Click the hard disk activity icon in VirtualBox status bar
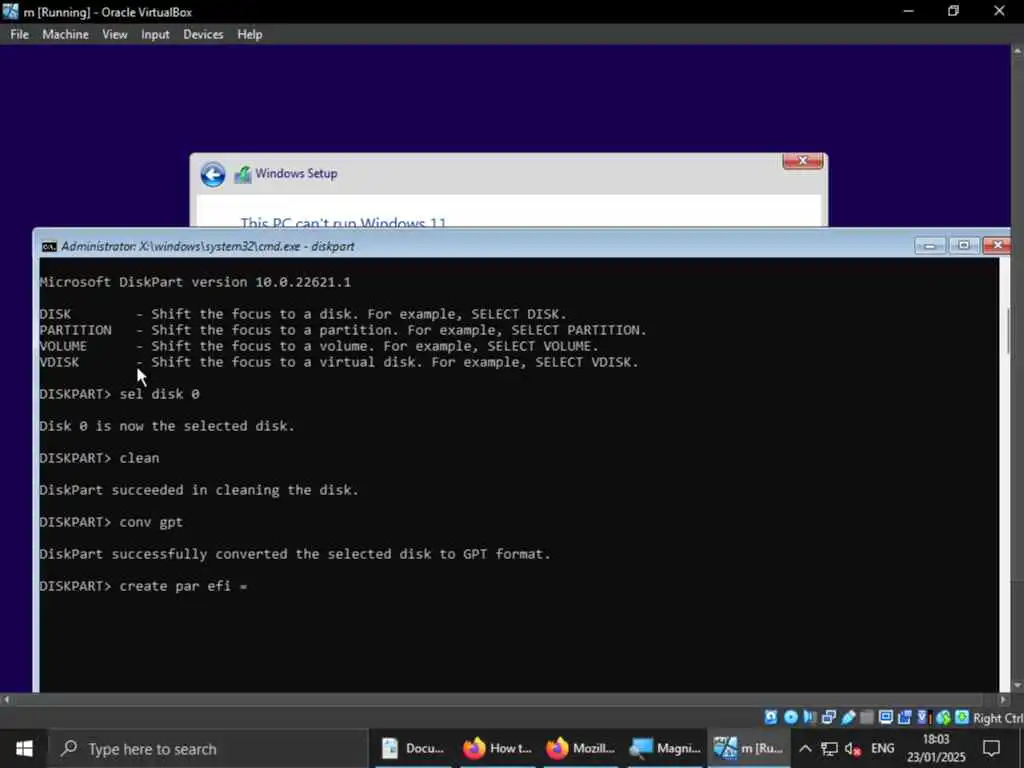The height and width of the screenshot is (768, 1024). click(x=771, y=717)
